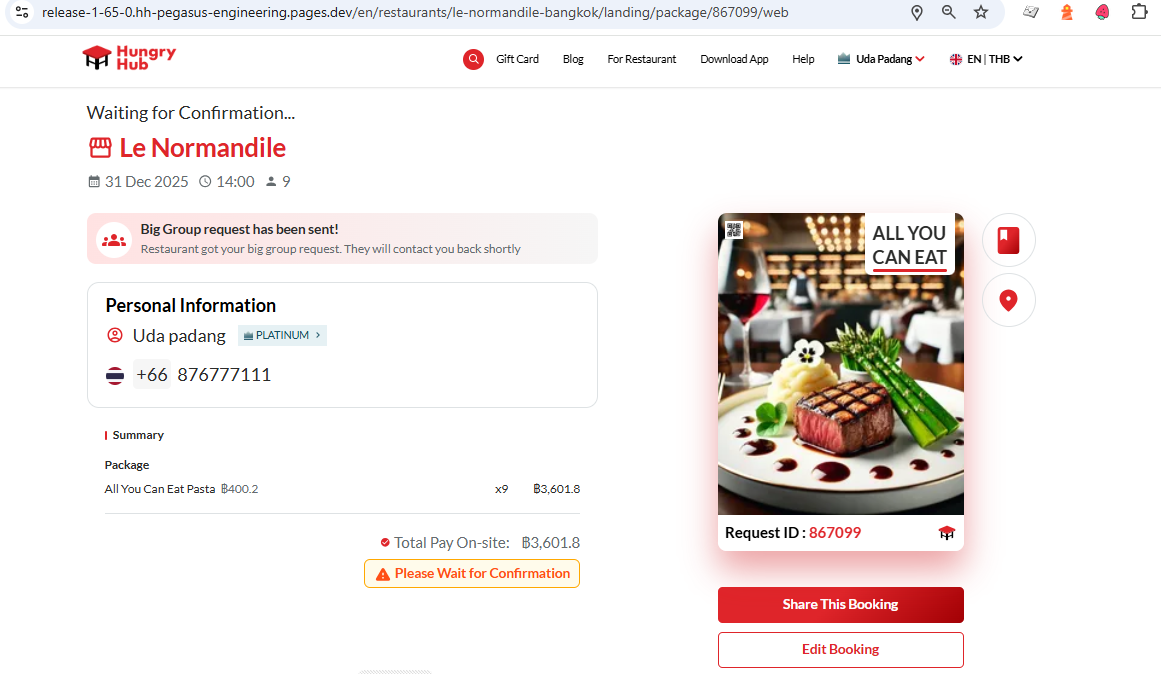This screenshot has height=674, width=1161.
Task: Click the QR code icon on food image
Action: tap(734, 230)
